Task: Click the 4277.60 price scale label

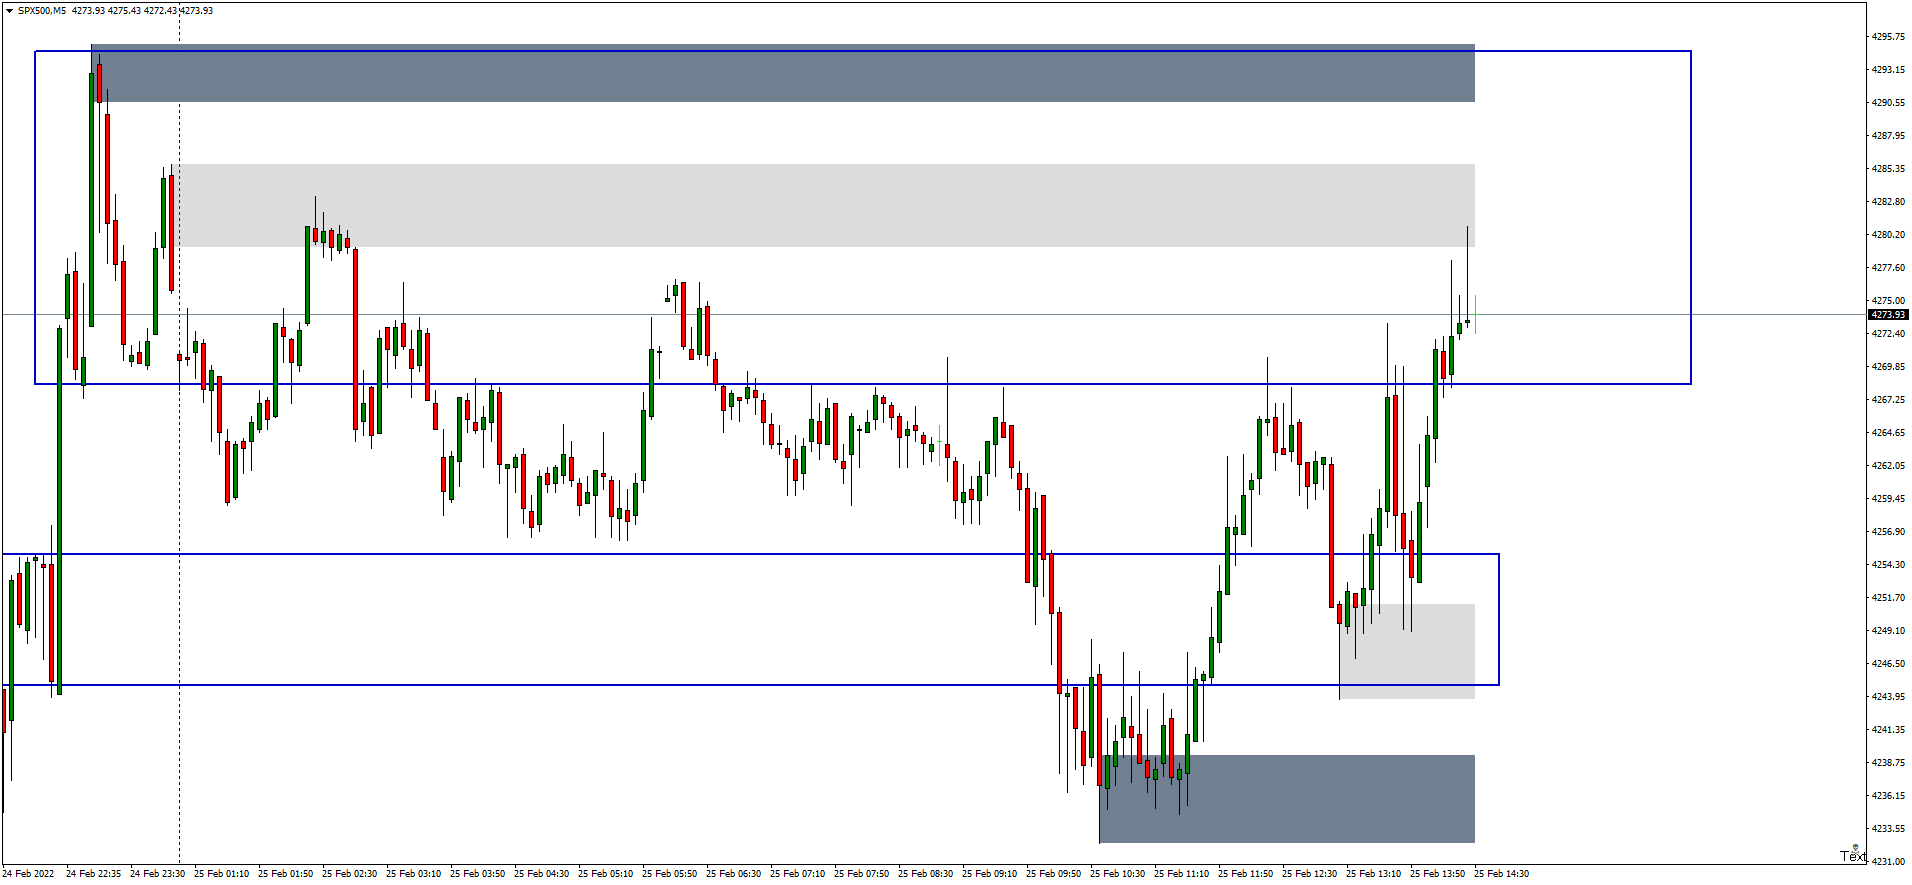Action: (x=1888, y=268)
